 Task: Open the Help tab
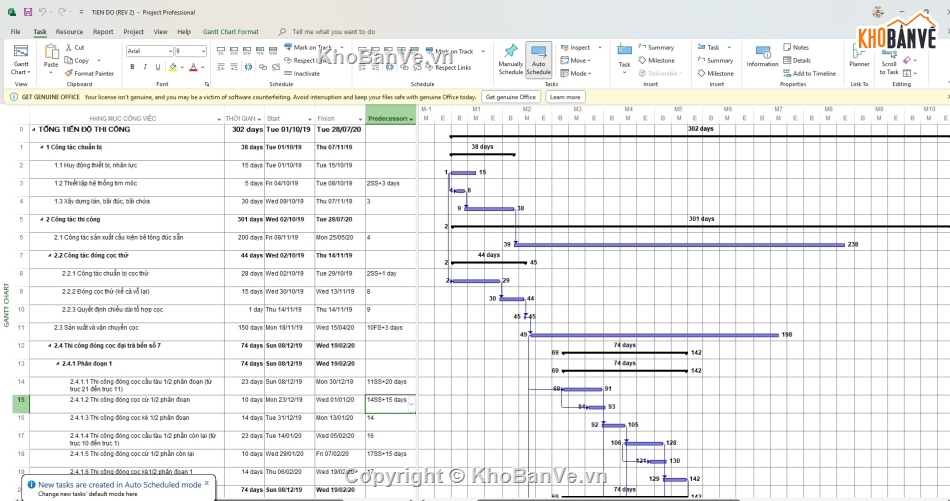(184, 32)
